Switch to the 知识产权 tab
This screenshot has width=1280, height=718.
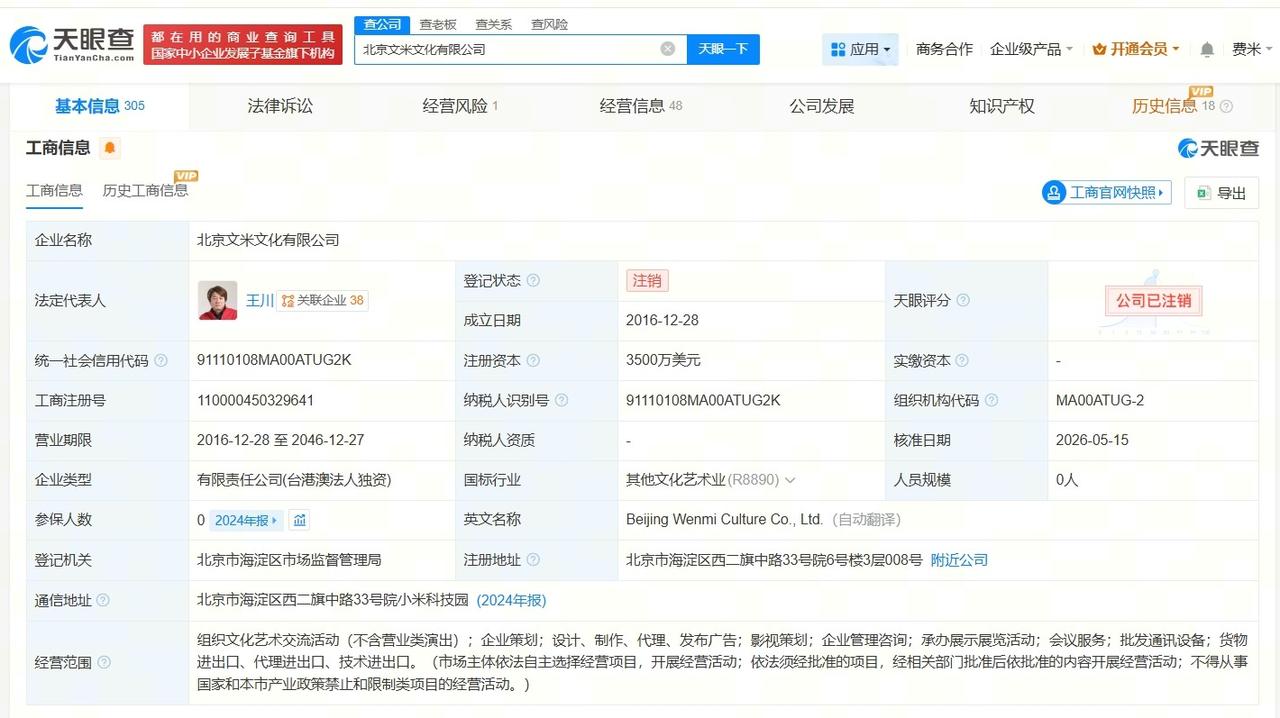1002,106
